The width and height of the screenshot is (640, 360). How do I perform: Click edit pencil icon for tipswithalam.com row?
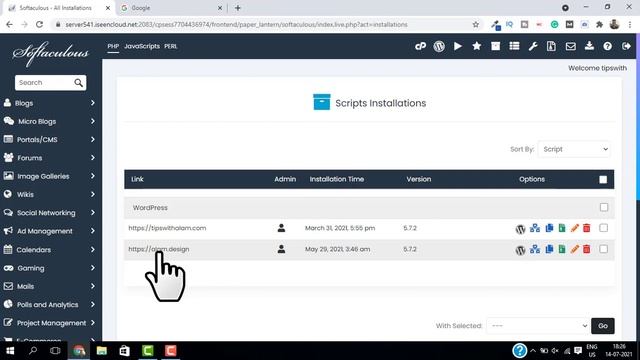[575, 228]
